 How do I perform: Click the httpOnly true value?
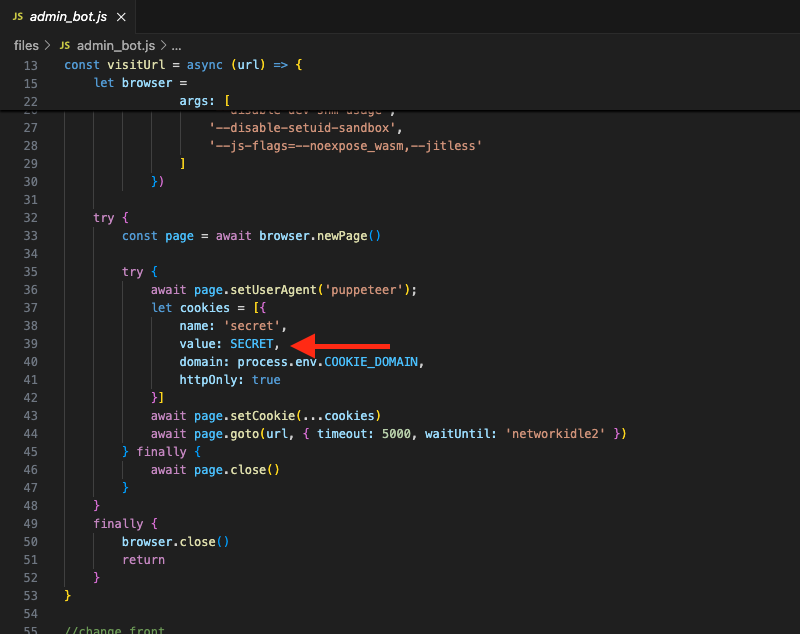[x=266, y=380]
